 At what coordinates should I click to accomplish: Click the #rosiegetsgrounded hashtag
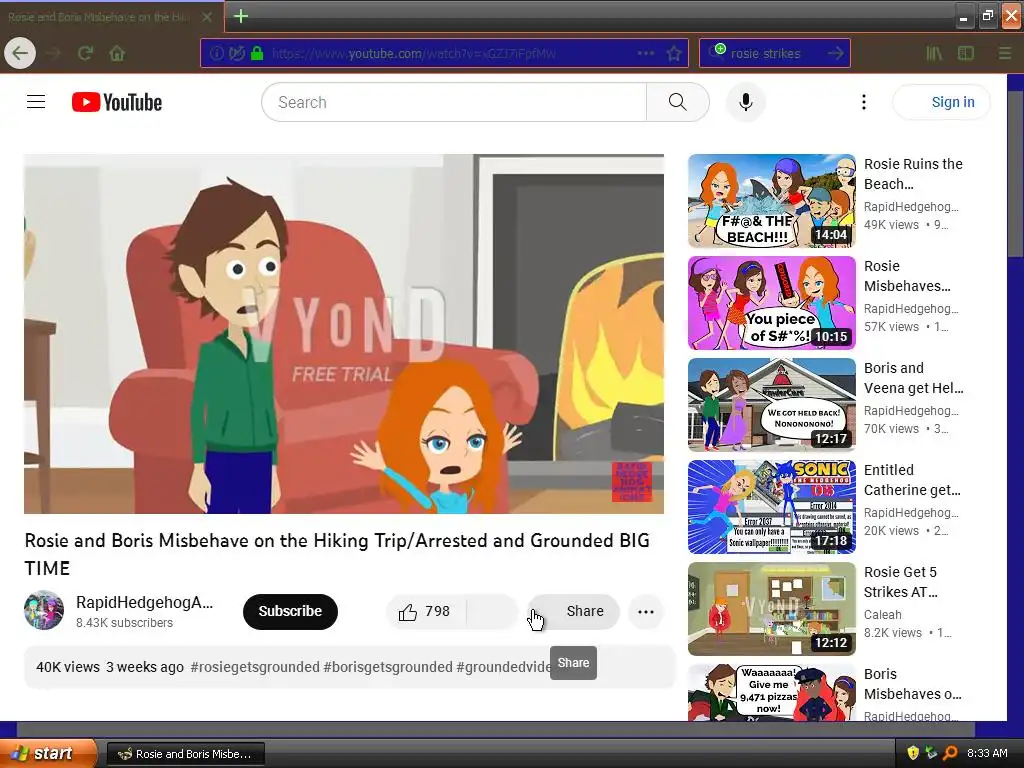[x=255, y=667]
